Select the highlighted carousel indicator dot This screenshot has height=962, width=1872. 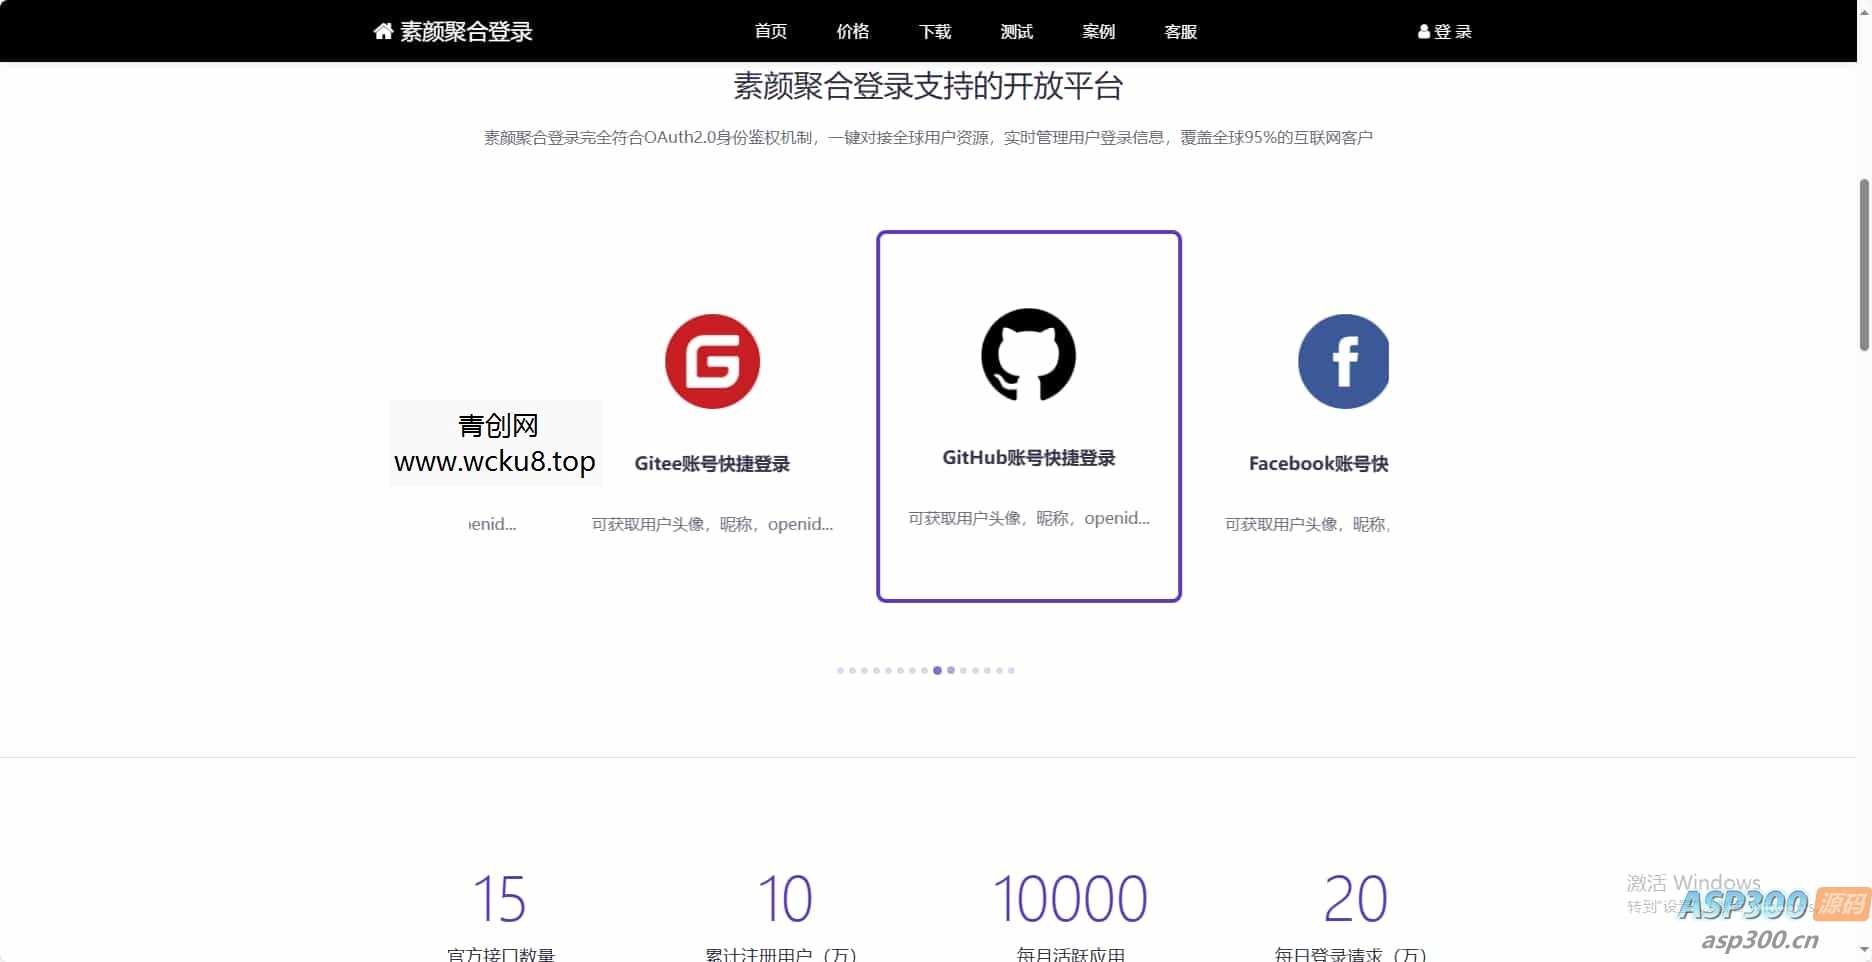[x=937, y=671]
